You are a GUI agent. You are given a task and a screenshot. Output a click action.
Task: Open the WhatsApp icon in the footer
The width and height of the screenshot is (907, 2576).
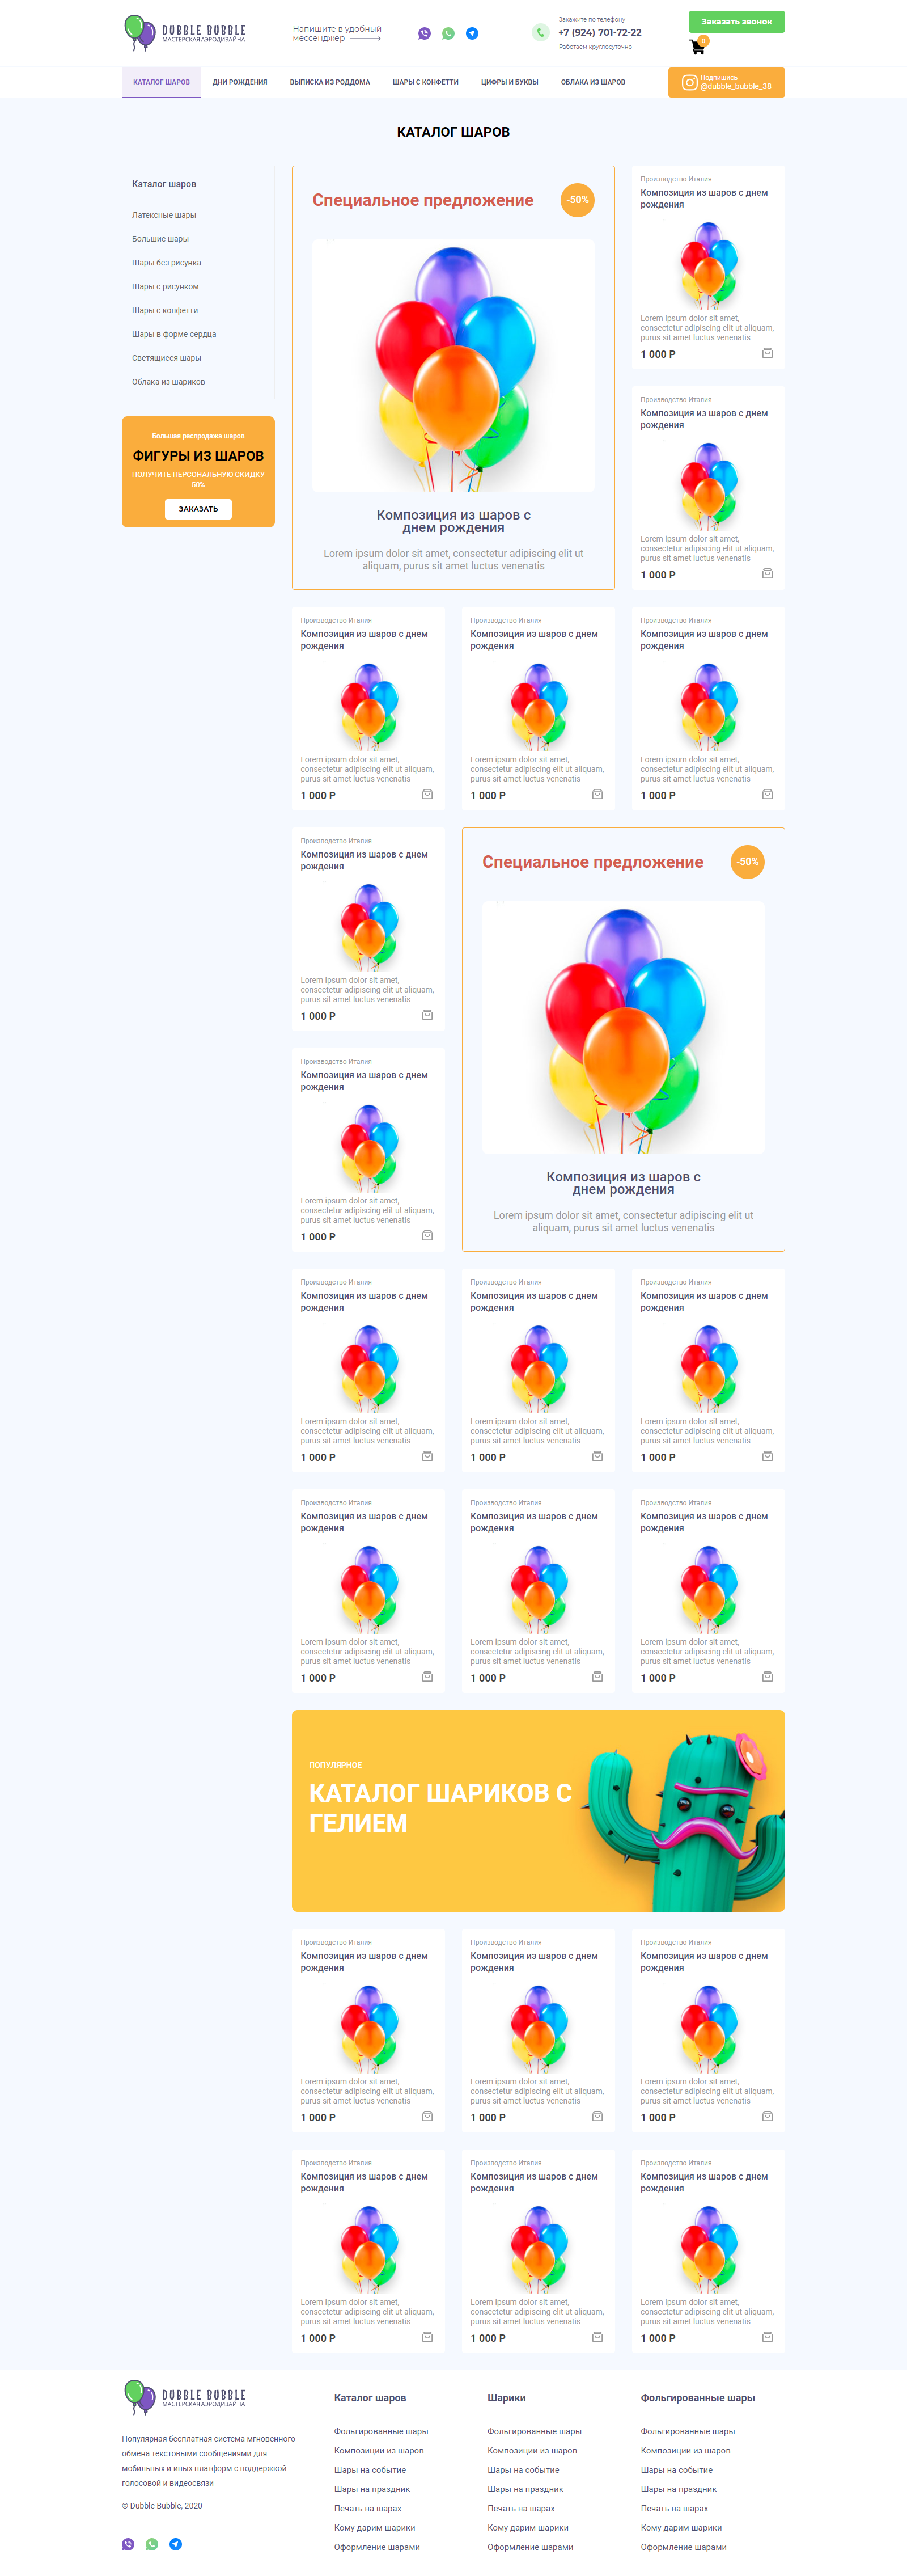point(152,2544)
